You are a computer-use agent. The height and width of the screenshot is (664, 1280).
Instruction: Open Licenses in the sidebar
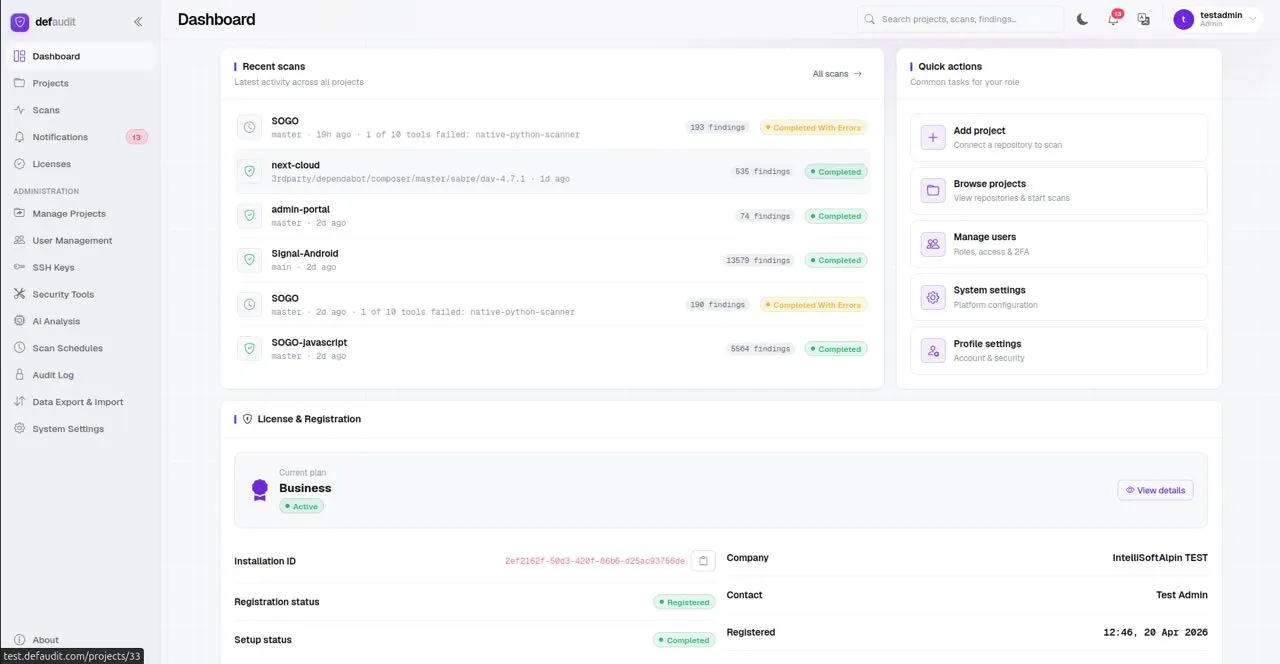[x=79, y=164]
